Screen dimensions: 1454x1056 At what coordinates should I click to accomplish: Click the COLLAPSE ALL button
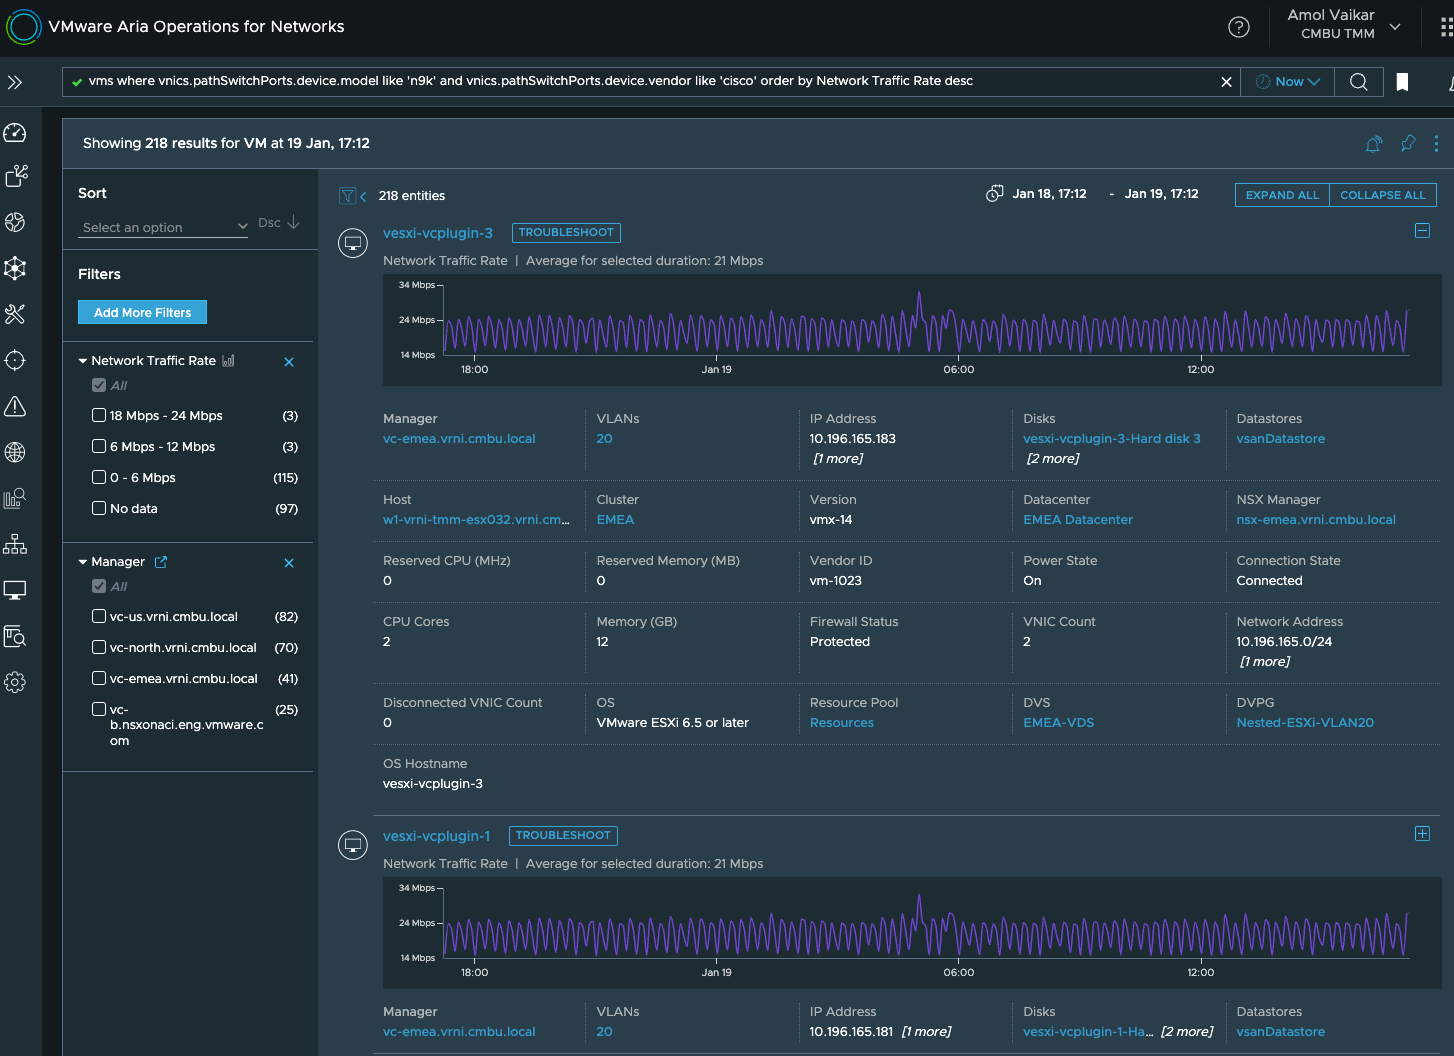click(1383, 195)
